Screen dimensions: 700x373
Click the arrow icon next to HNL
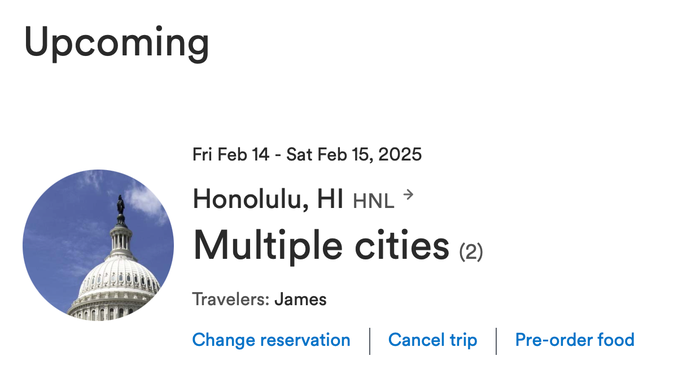tap(408, 195)
